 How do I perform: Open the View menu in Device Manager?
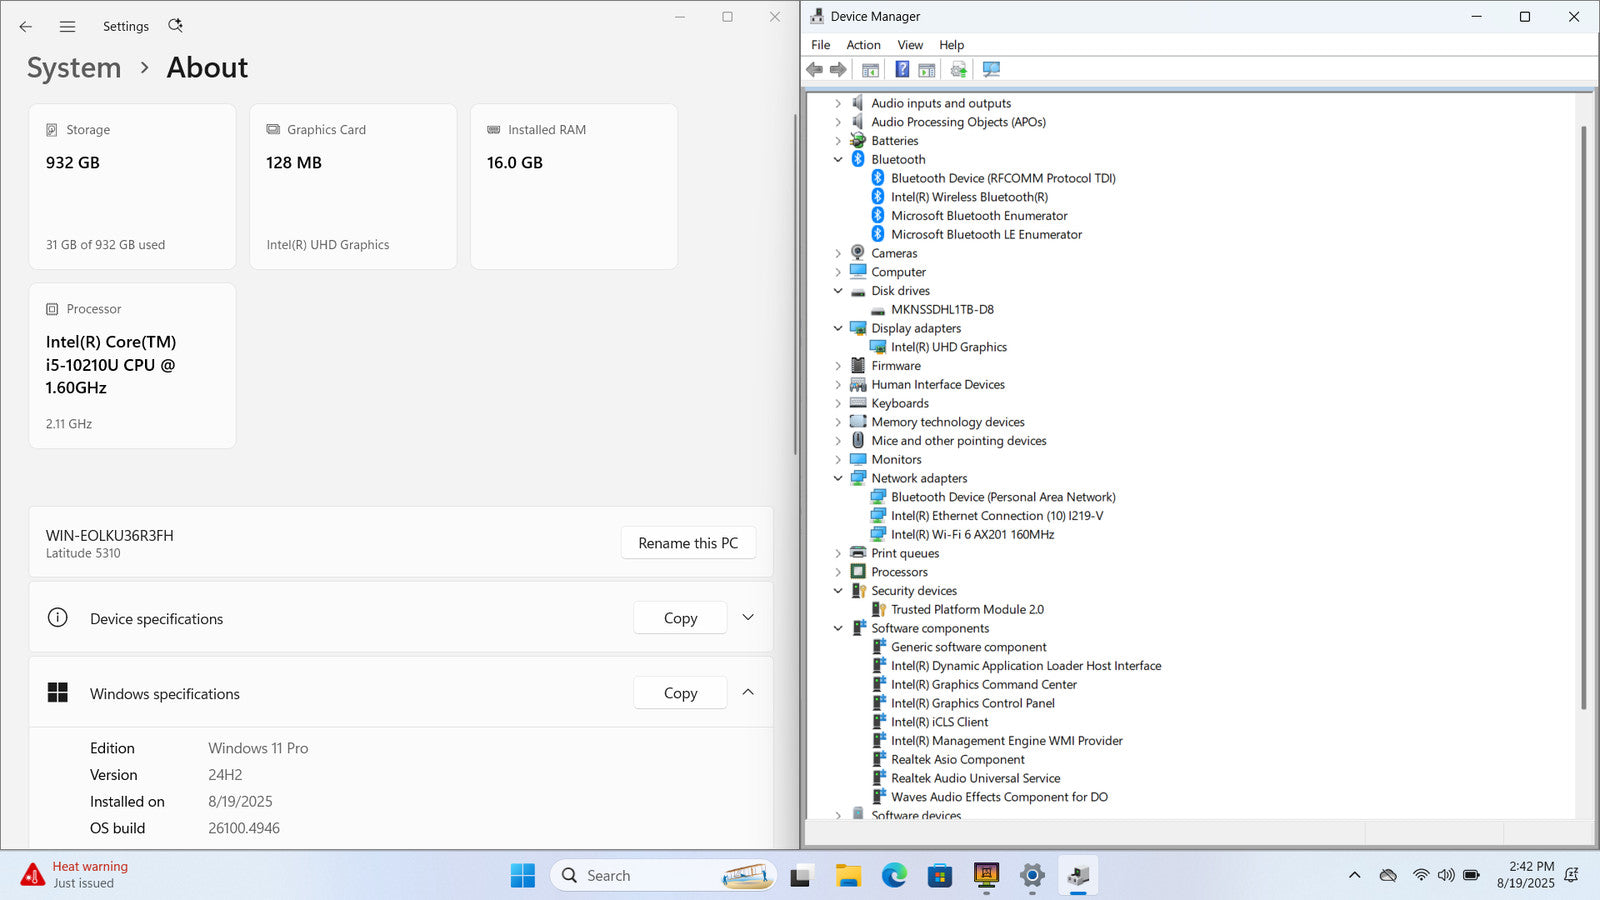(x=909, y=45)
